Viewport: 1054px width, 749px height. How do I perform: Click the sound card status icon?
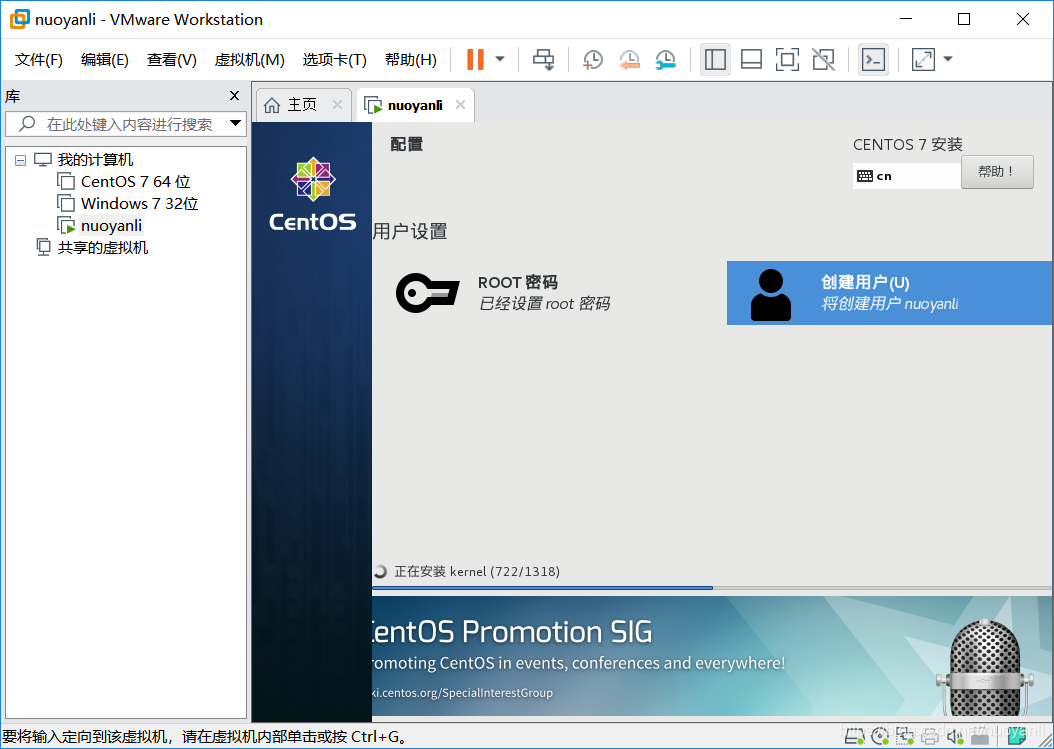click(955, 737)
